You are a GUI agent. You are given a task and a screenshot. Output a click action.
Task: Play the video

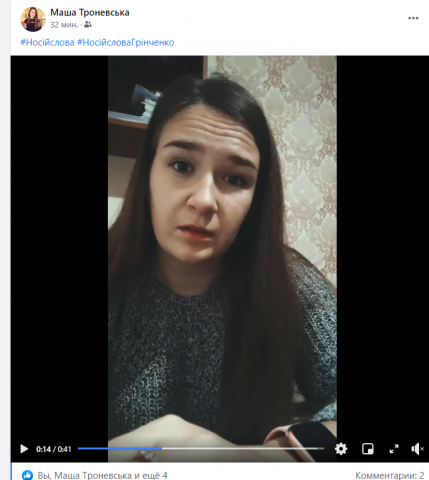(x=24, y=449)
